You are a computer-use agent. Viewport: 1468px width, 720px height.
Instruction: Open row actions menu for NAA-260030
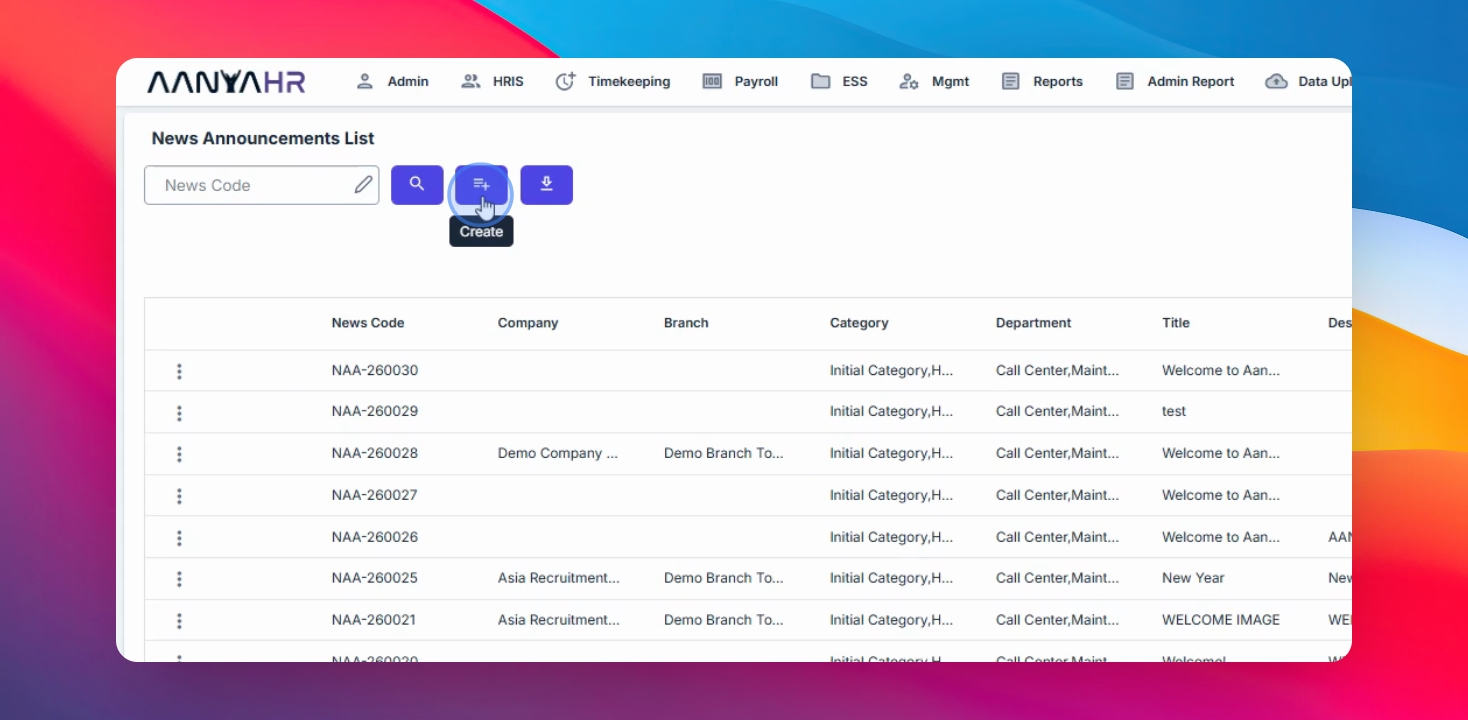tap(179, 371)
